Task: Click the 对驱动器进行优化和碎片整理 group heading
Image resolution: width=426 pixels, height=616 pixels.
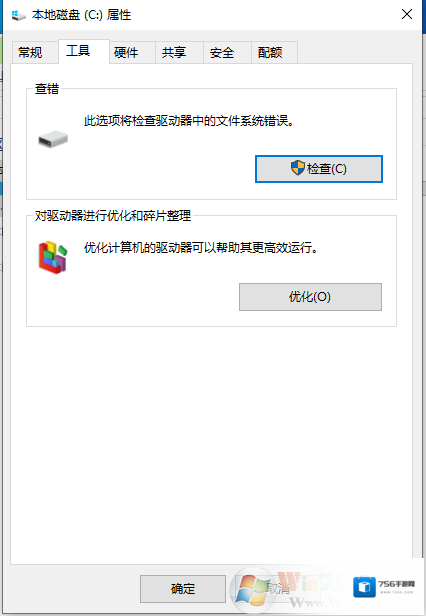Action: [113, 216]
